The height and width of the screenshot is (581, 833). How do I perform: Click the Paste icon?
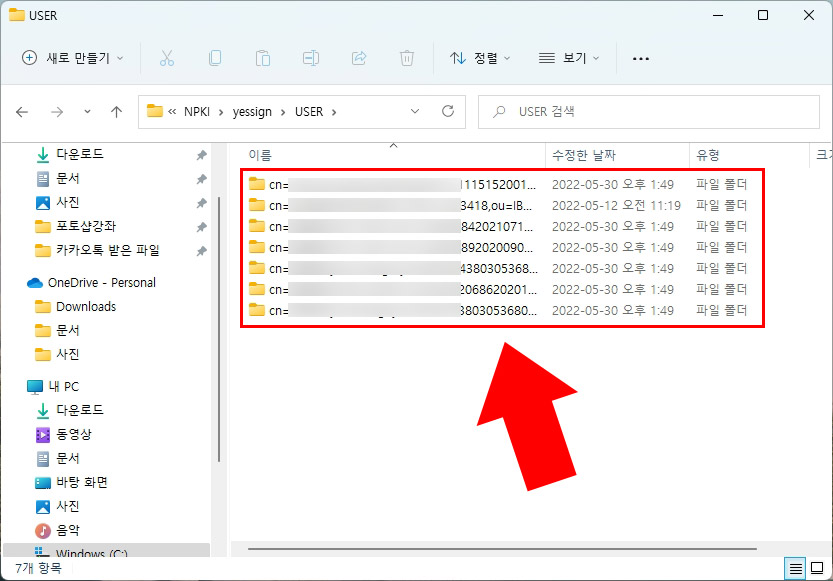coord(263,58)
